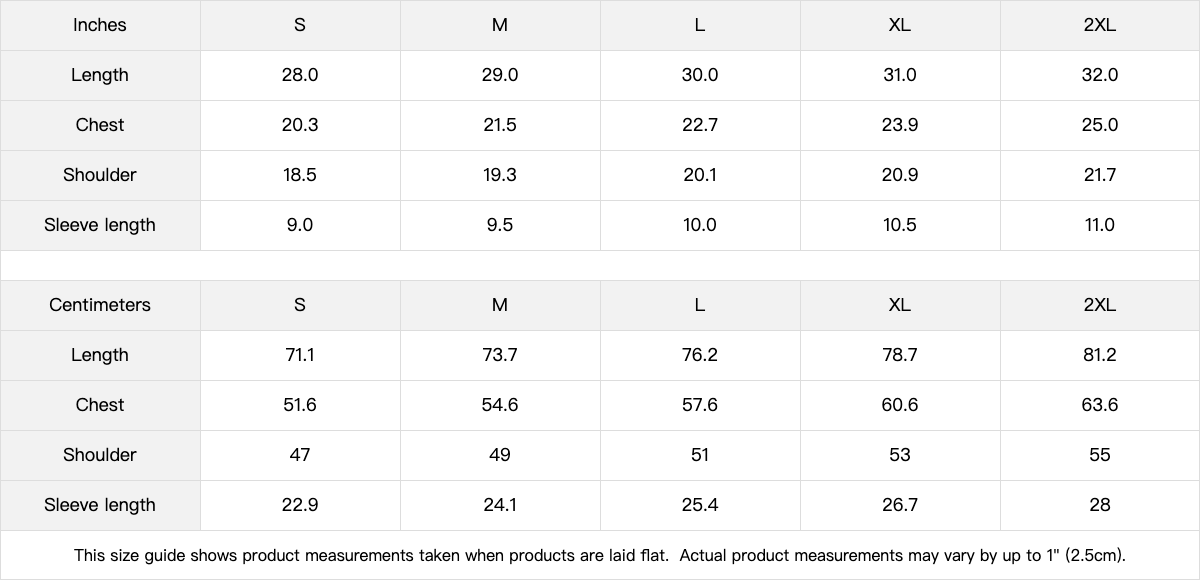
Task: Click the 21.7 shoulder value for 2XL
Action: (x=1100, y=175)
